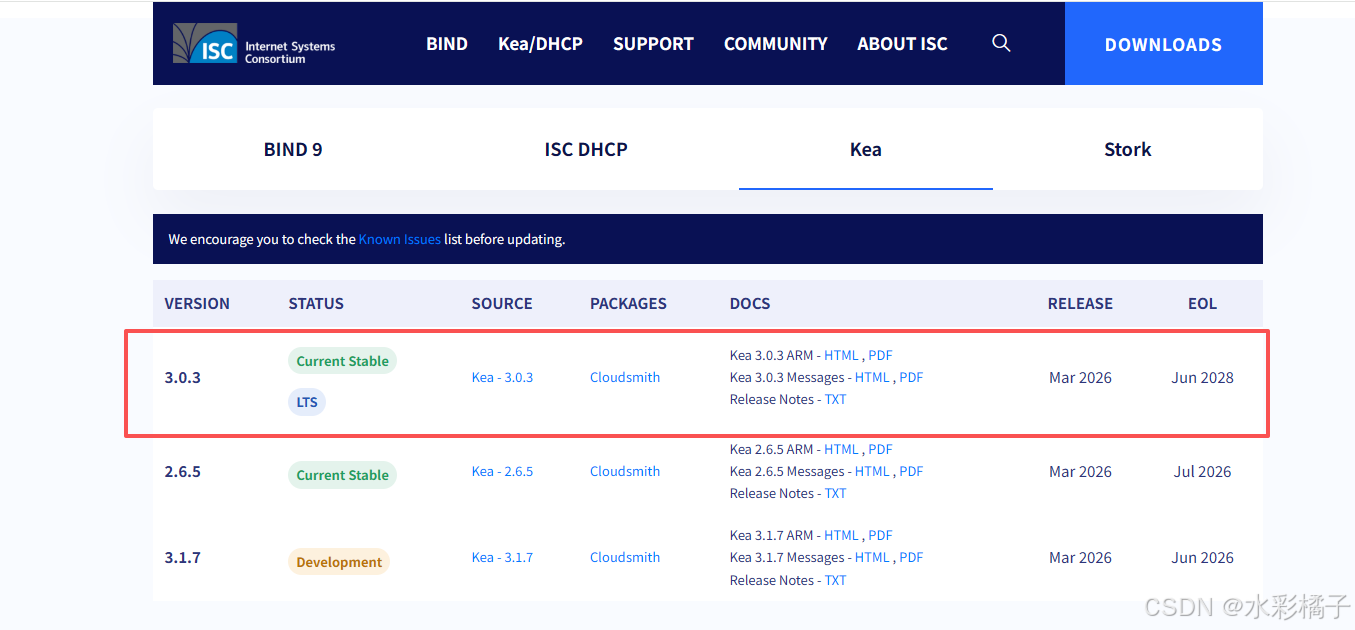The height and width of the screenshot is (630, 1355).
Task: Open the 2.6.5 Release Notes TXT
Action: [x=835, y=493]
